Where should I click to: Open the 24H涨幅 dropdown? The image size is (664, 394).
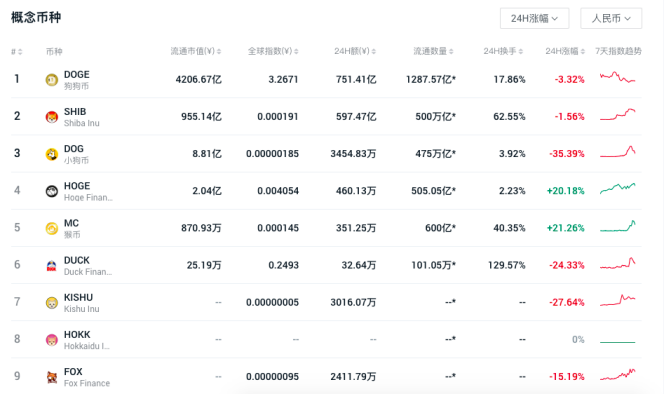(534, 18)
